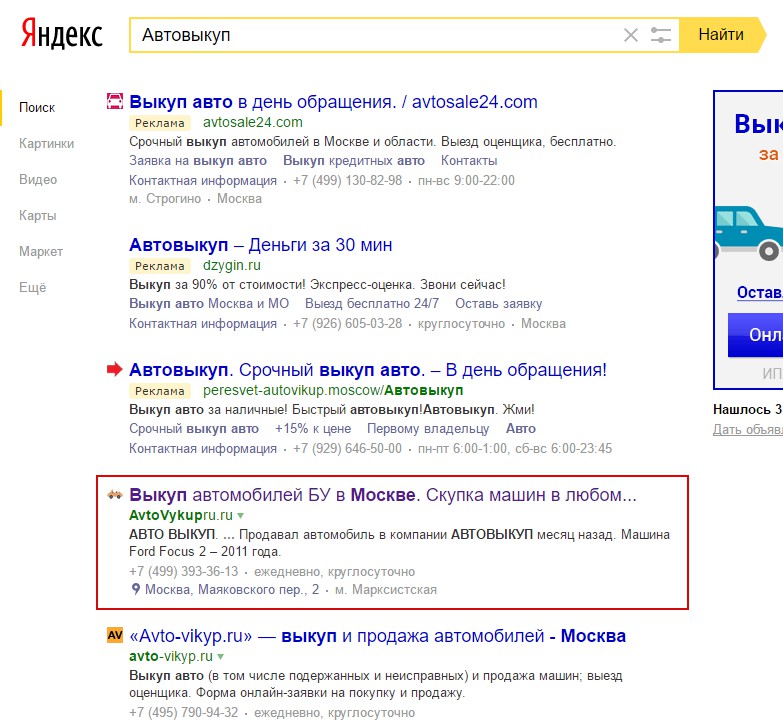
Task: Click the green AvtoVykupru.ru URL
Action: pyautogui.click(x=181, y=515)
